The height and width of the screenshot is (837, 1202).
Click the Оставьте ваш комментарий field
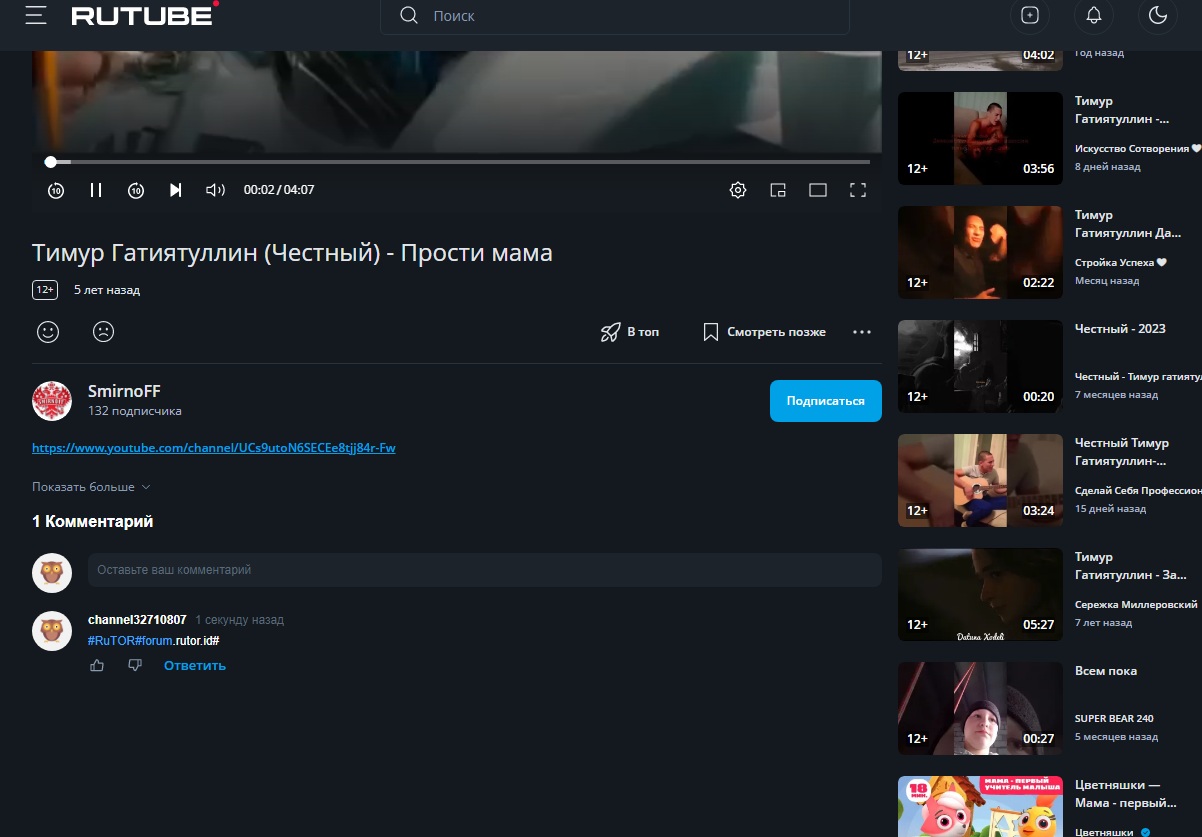click(484, 570)
